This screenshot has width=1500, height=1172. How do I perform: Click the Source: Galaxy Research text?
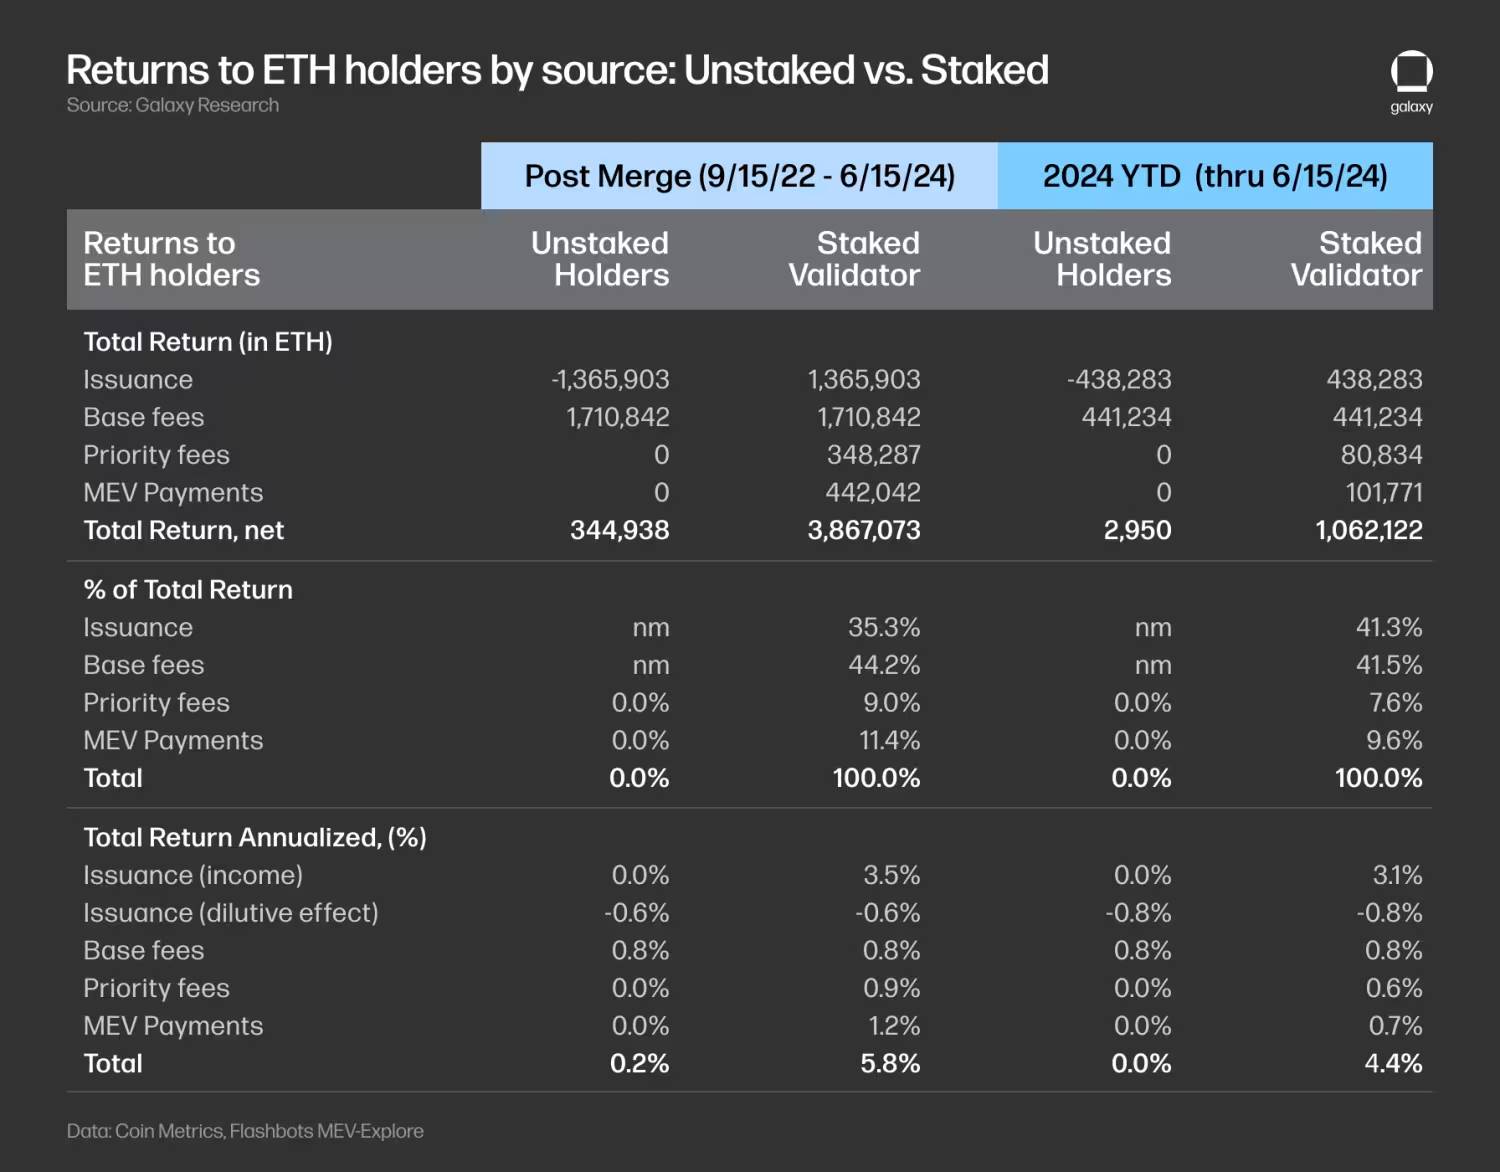173,105
